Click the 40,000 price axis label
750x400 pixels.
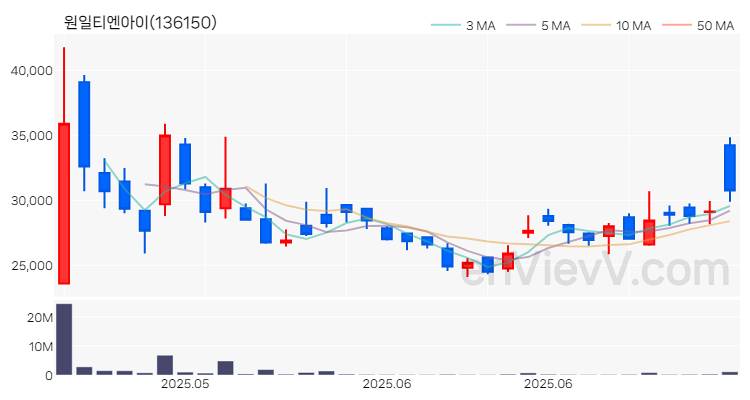[32, 71]
